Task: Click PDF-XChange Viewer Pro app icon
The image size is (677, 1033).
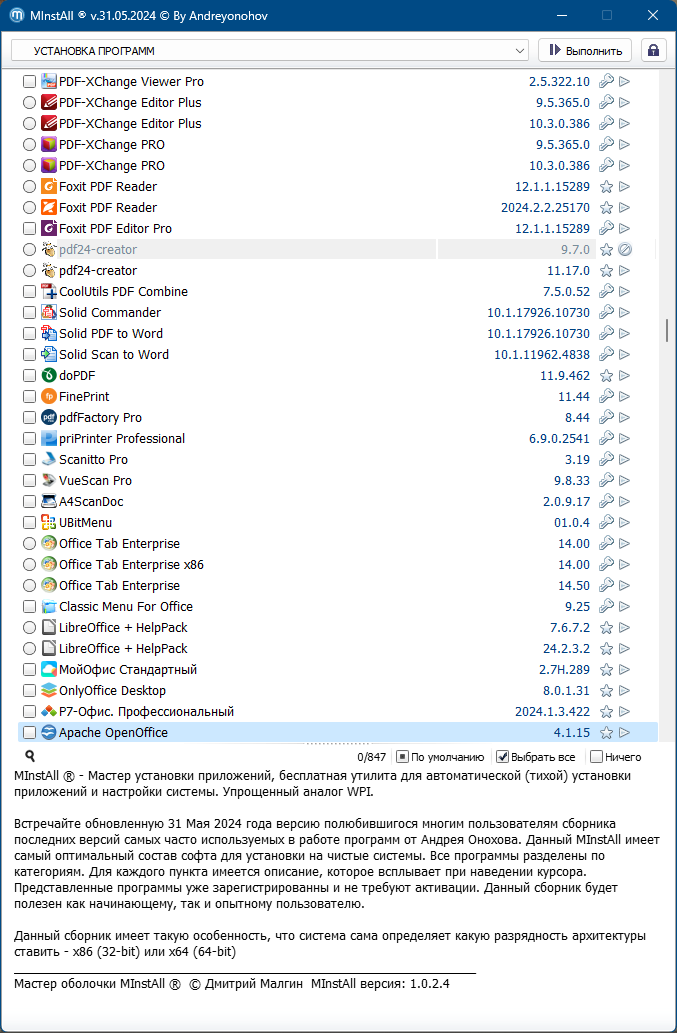Action: pyautogui.click(x=49, y=82)
